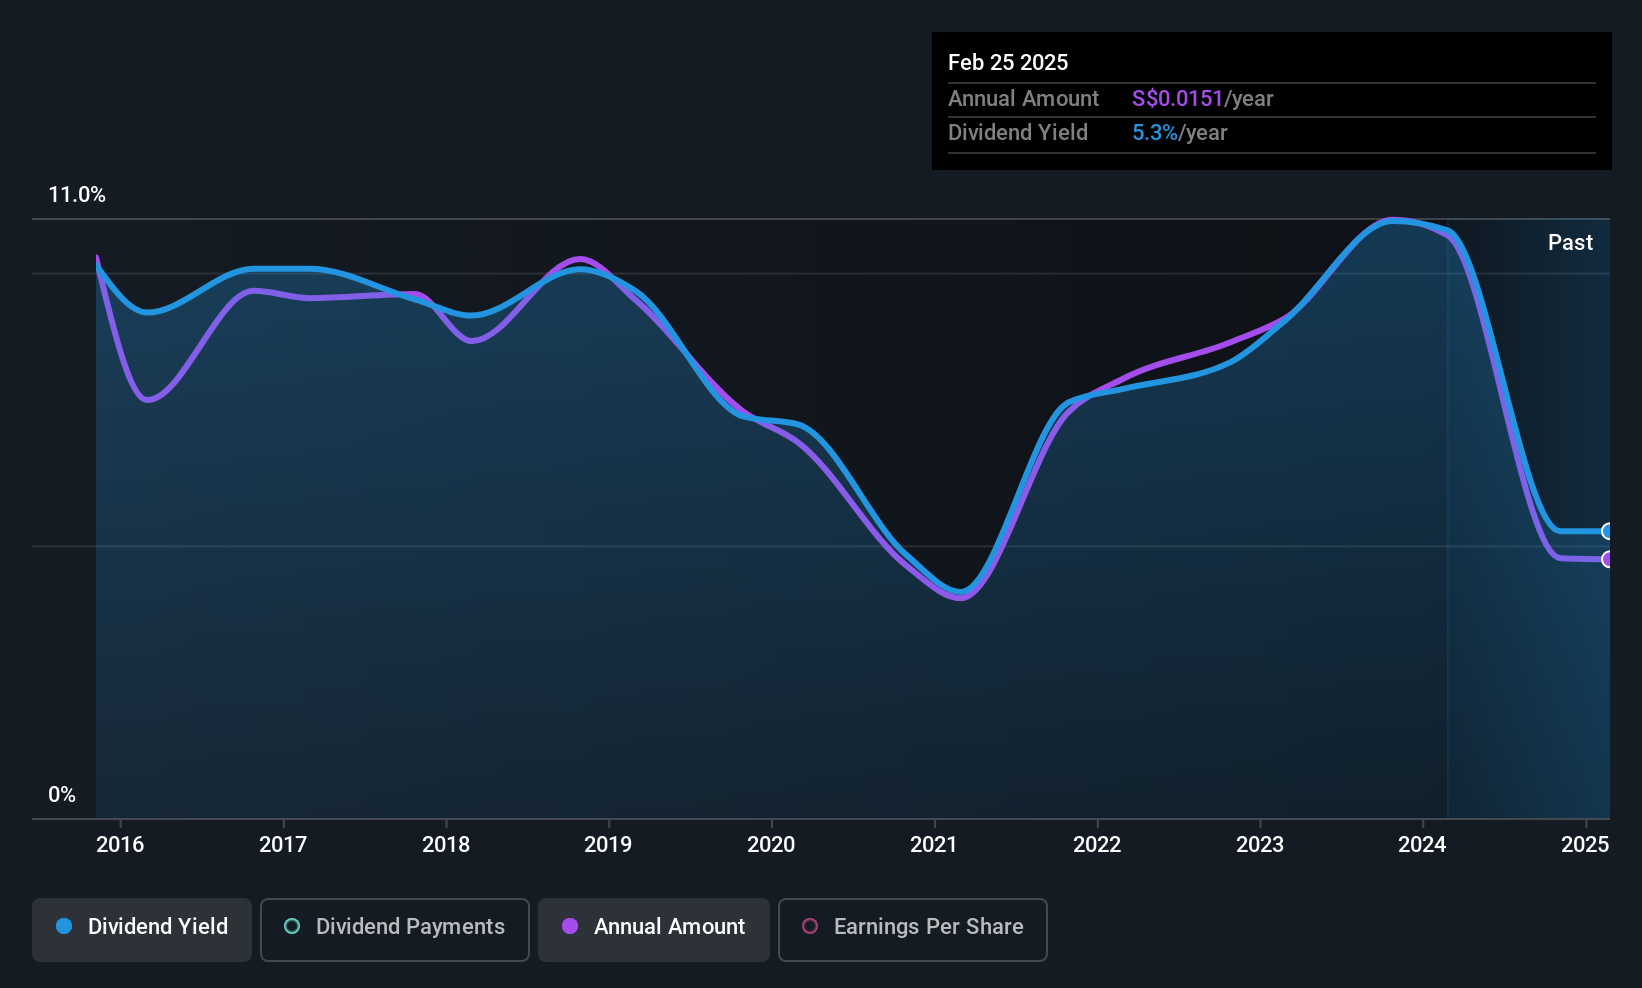Click the 2022 x-axis label
This screenshot has height=988, width=1642.
pyautogui.click(x=1097, y=844)
